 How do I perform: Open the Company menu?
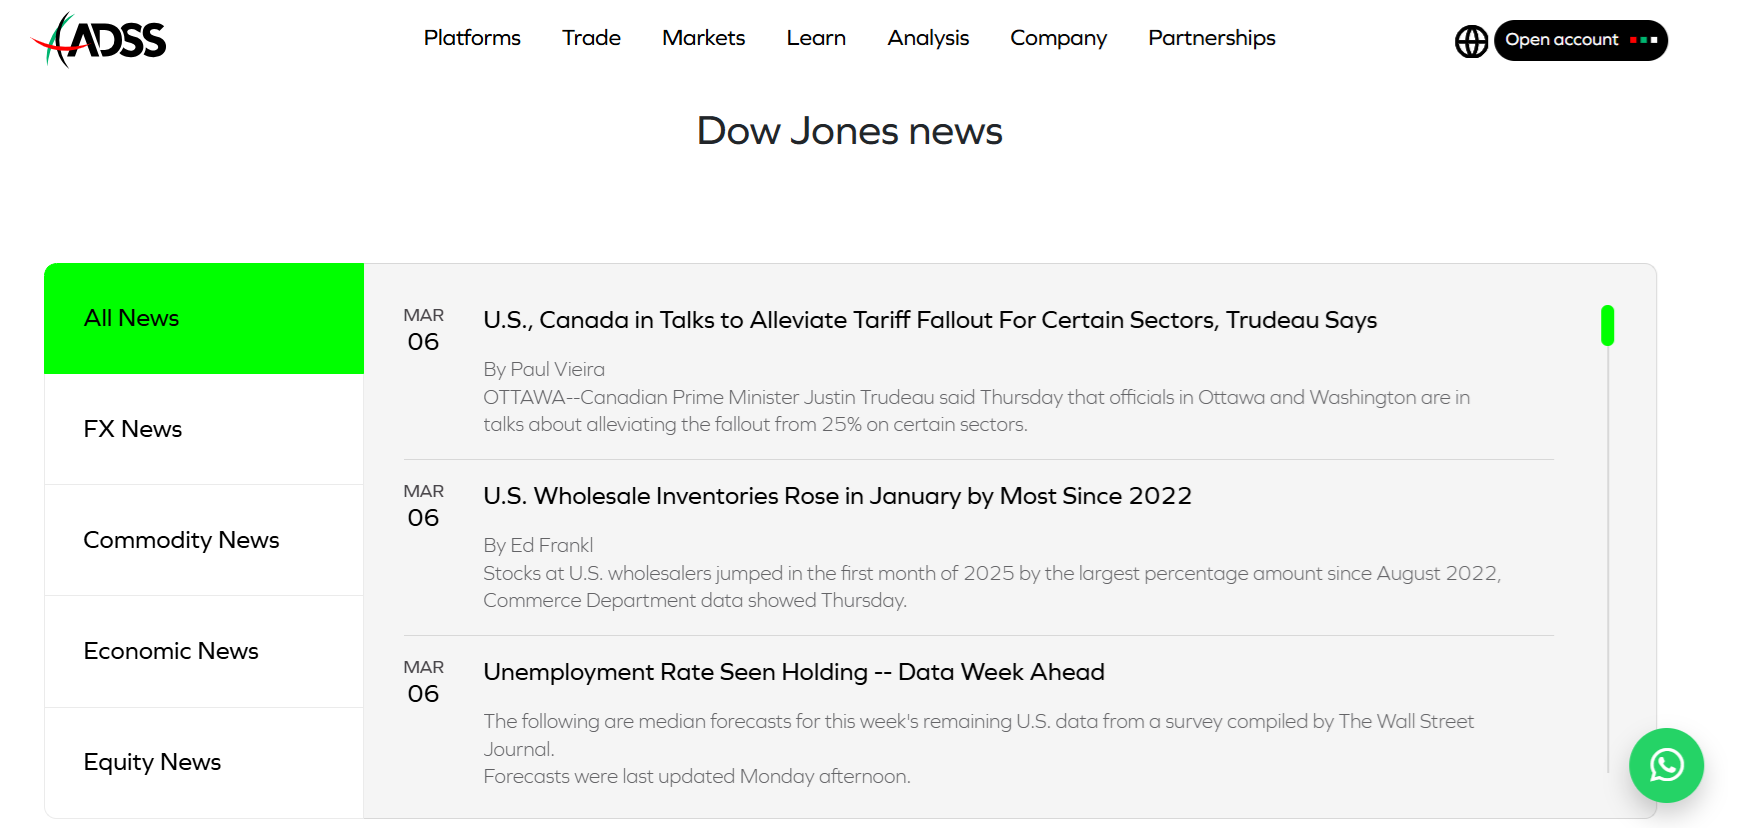pos(1058,38)
